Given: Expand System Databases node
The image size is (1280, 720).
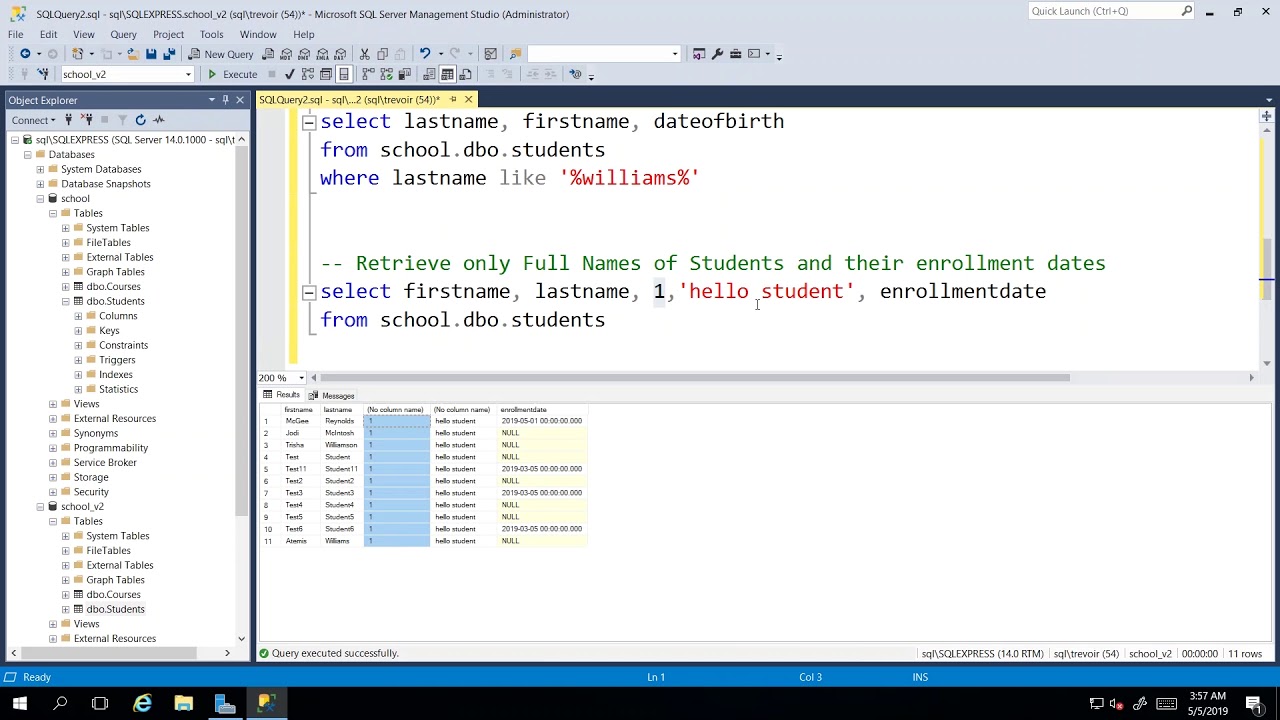Looking at the screenshot, I should tap(40, 169).
